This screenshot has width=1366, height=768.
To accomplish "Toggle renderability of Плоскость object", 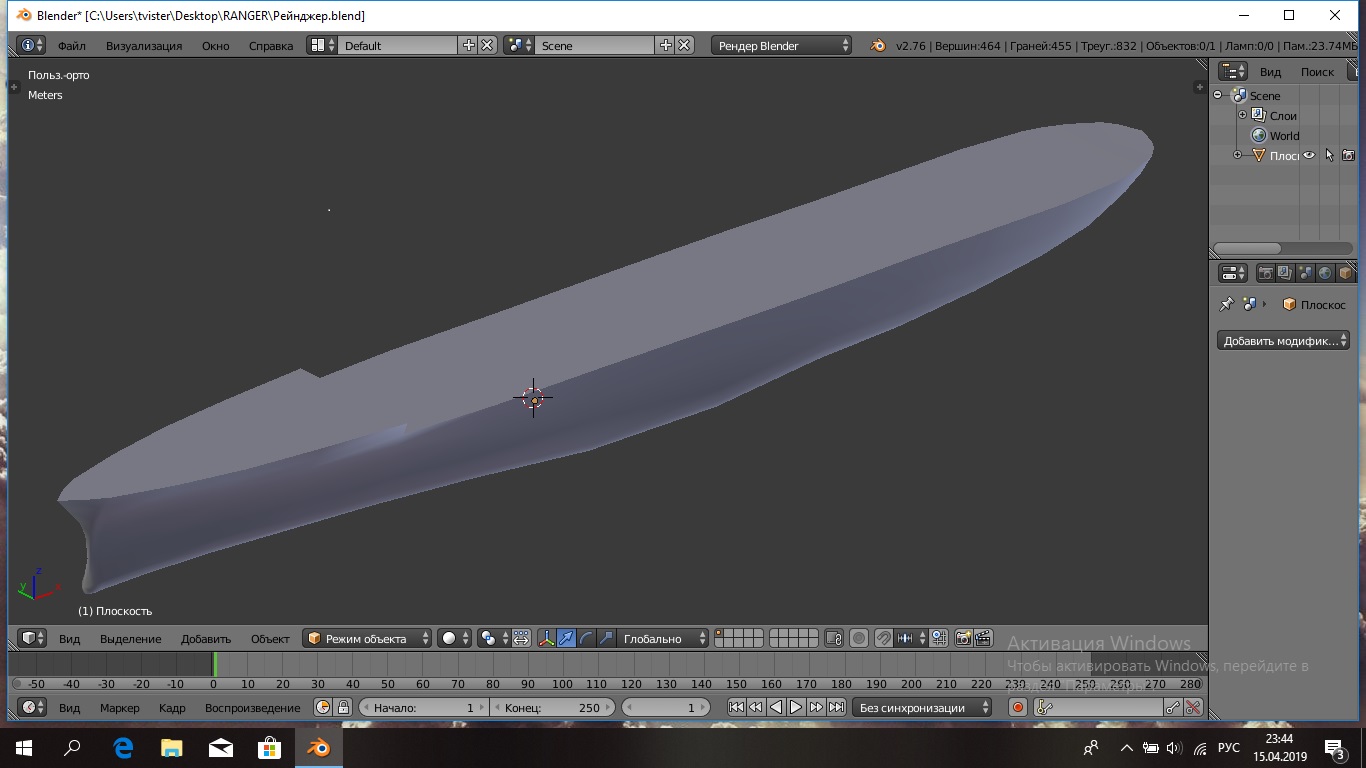I will 1348,155.
